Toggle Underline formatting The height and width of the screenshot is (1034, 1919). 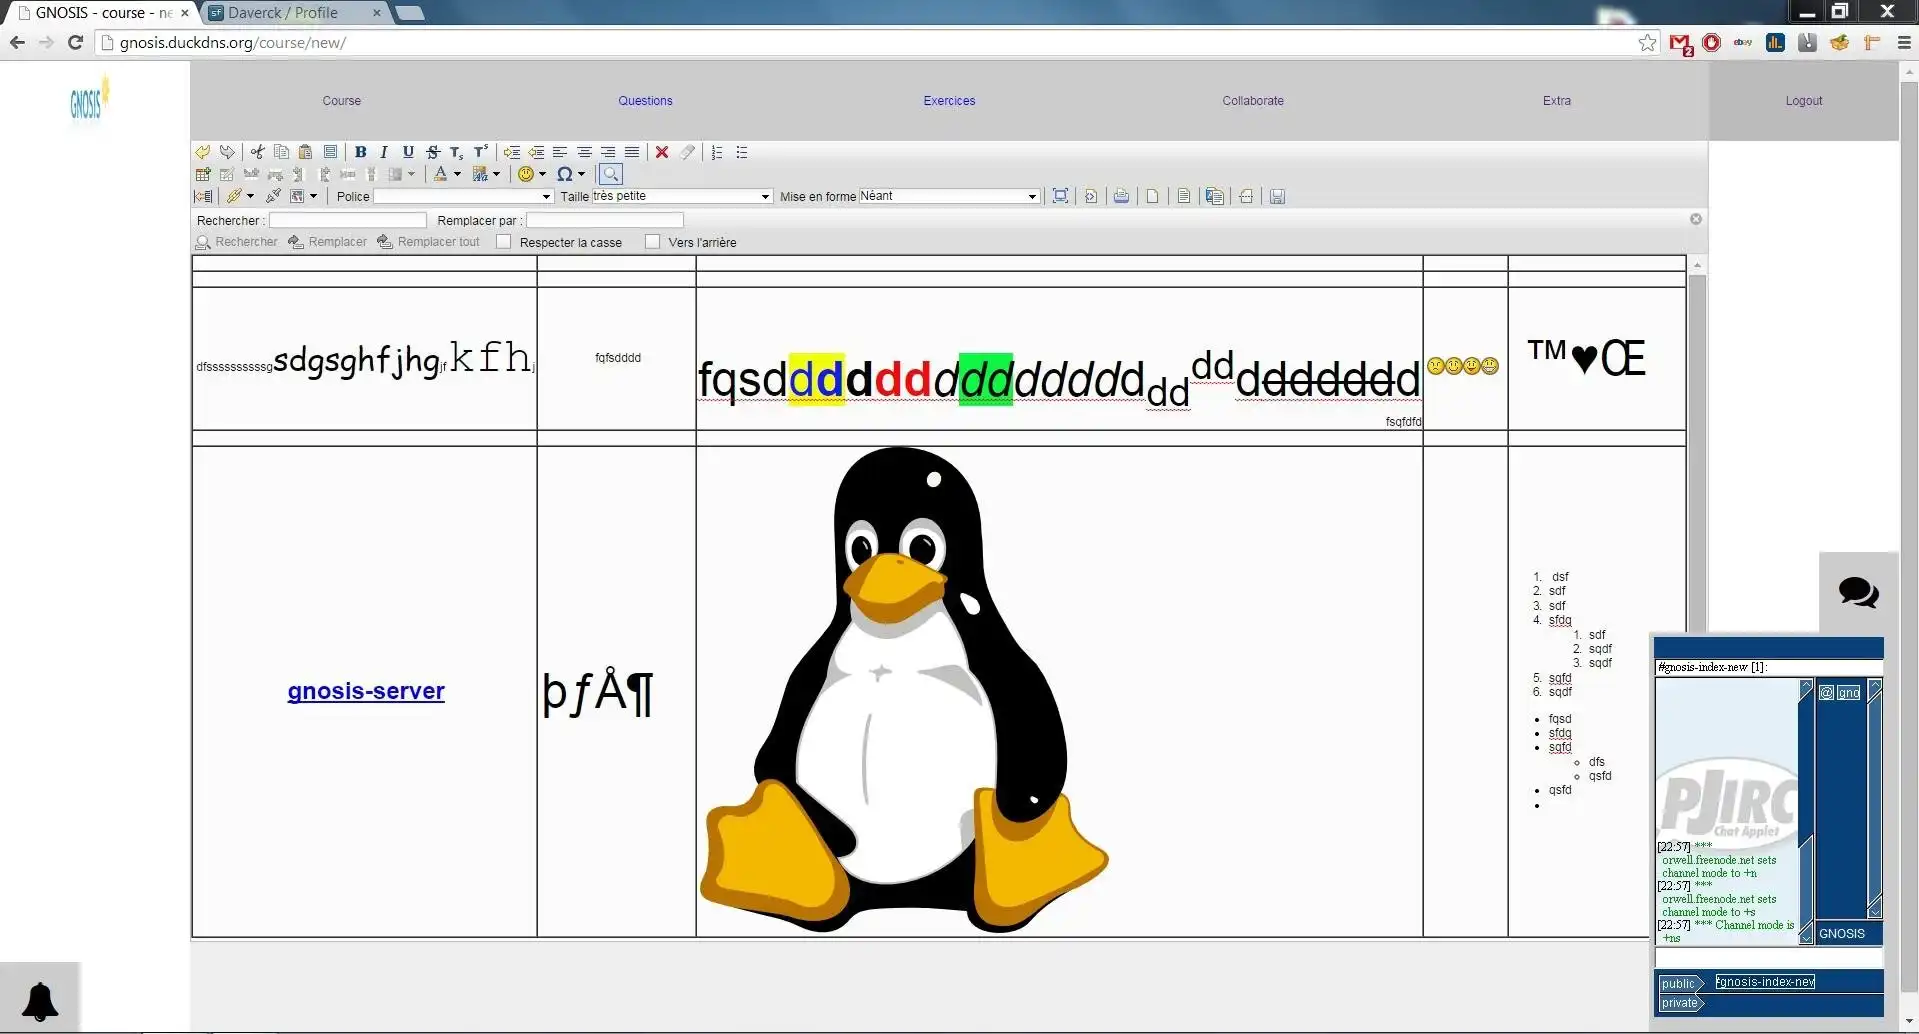[408, 152]
